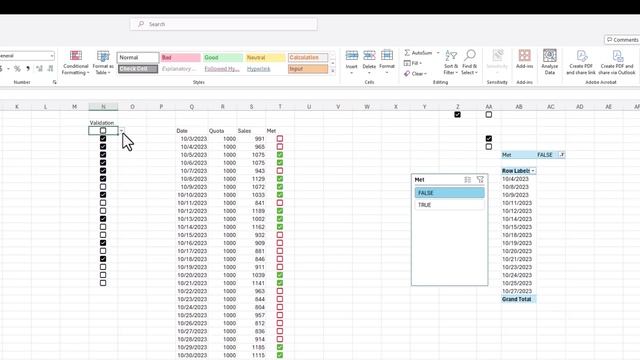Open Format as Table gallery
The width and height of the screenshot is (640, 360).
[x=103, y=62]
